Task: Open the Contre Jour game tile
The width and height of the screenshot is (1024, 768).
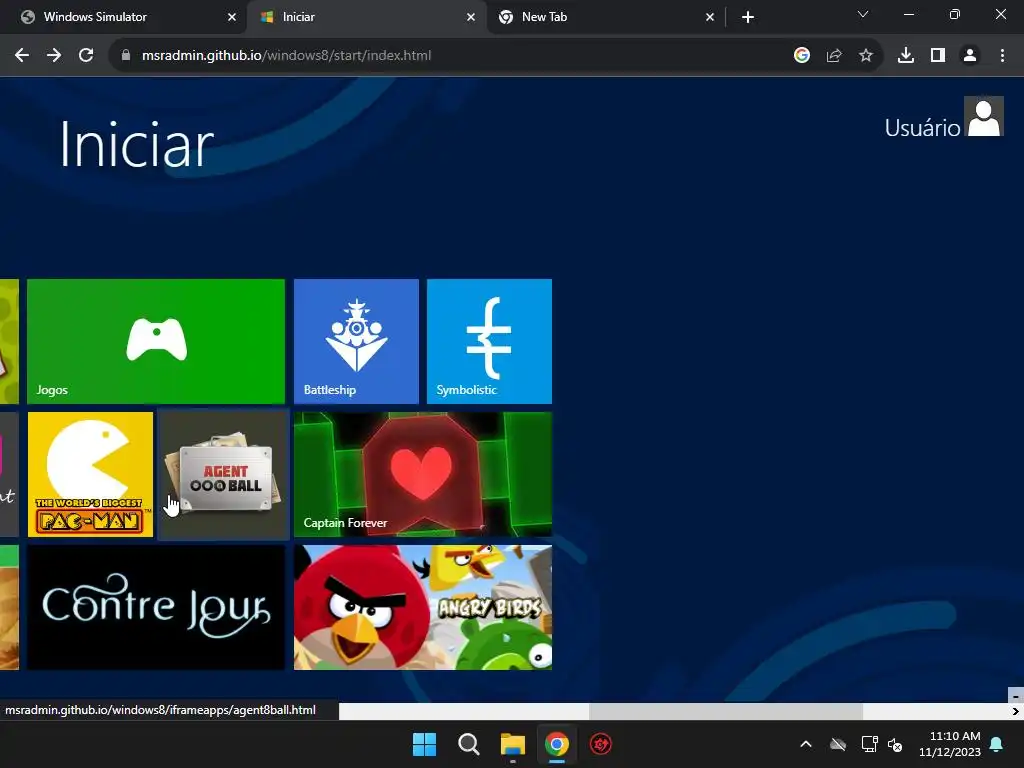Action: pyautogui.click(x=156, y=607)
